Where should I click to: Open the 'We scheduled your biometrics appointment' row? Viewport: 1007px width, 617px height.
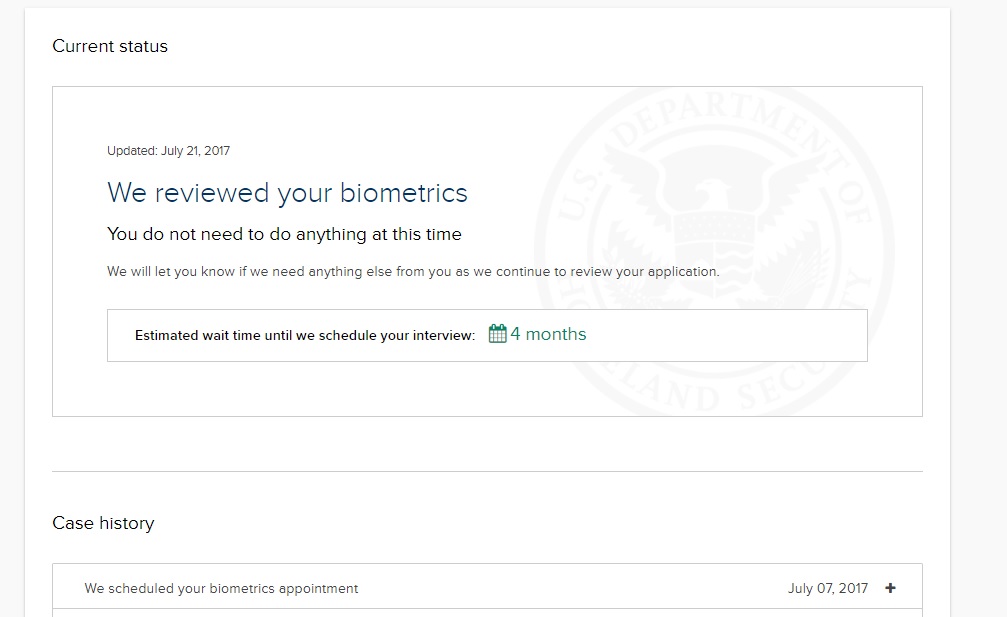click(x=487, y=587)
